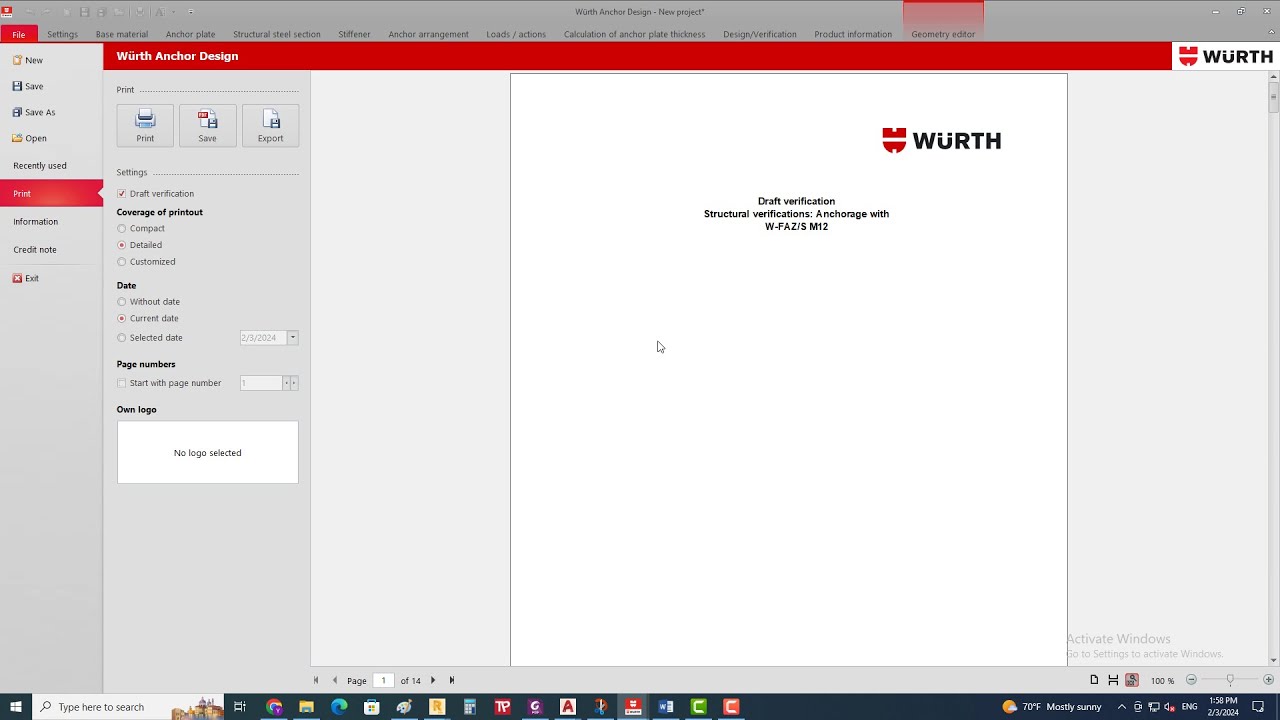The height and width of the screenshot is (720, 1280).
Task: Switch to whole page view
Action: pos(1094,680)
